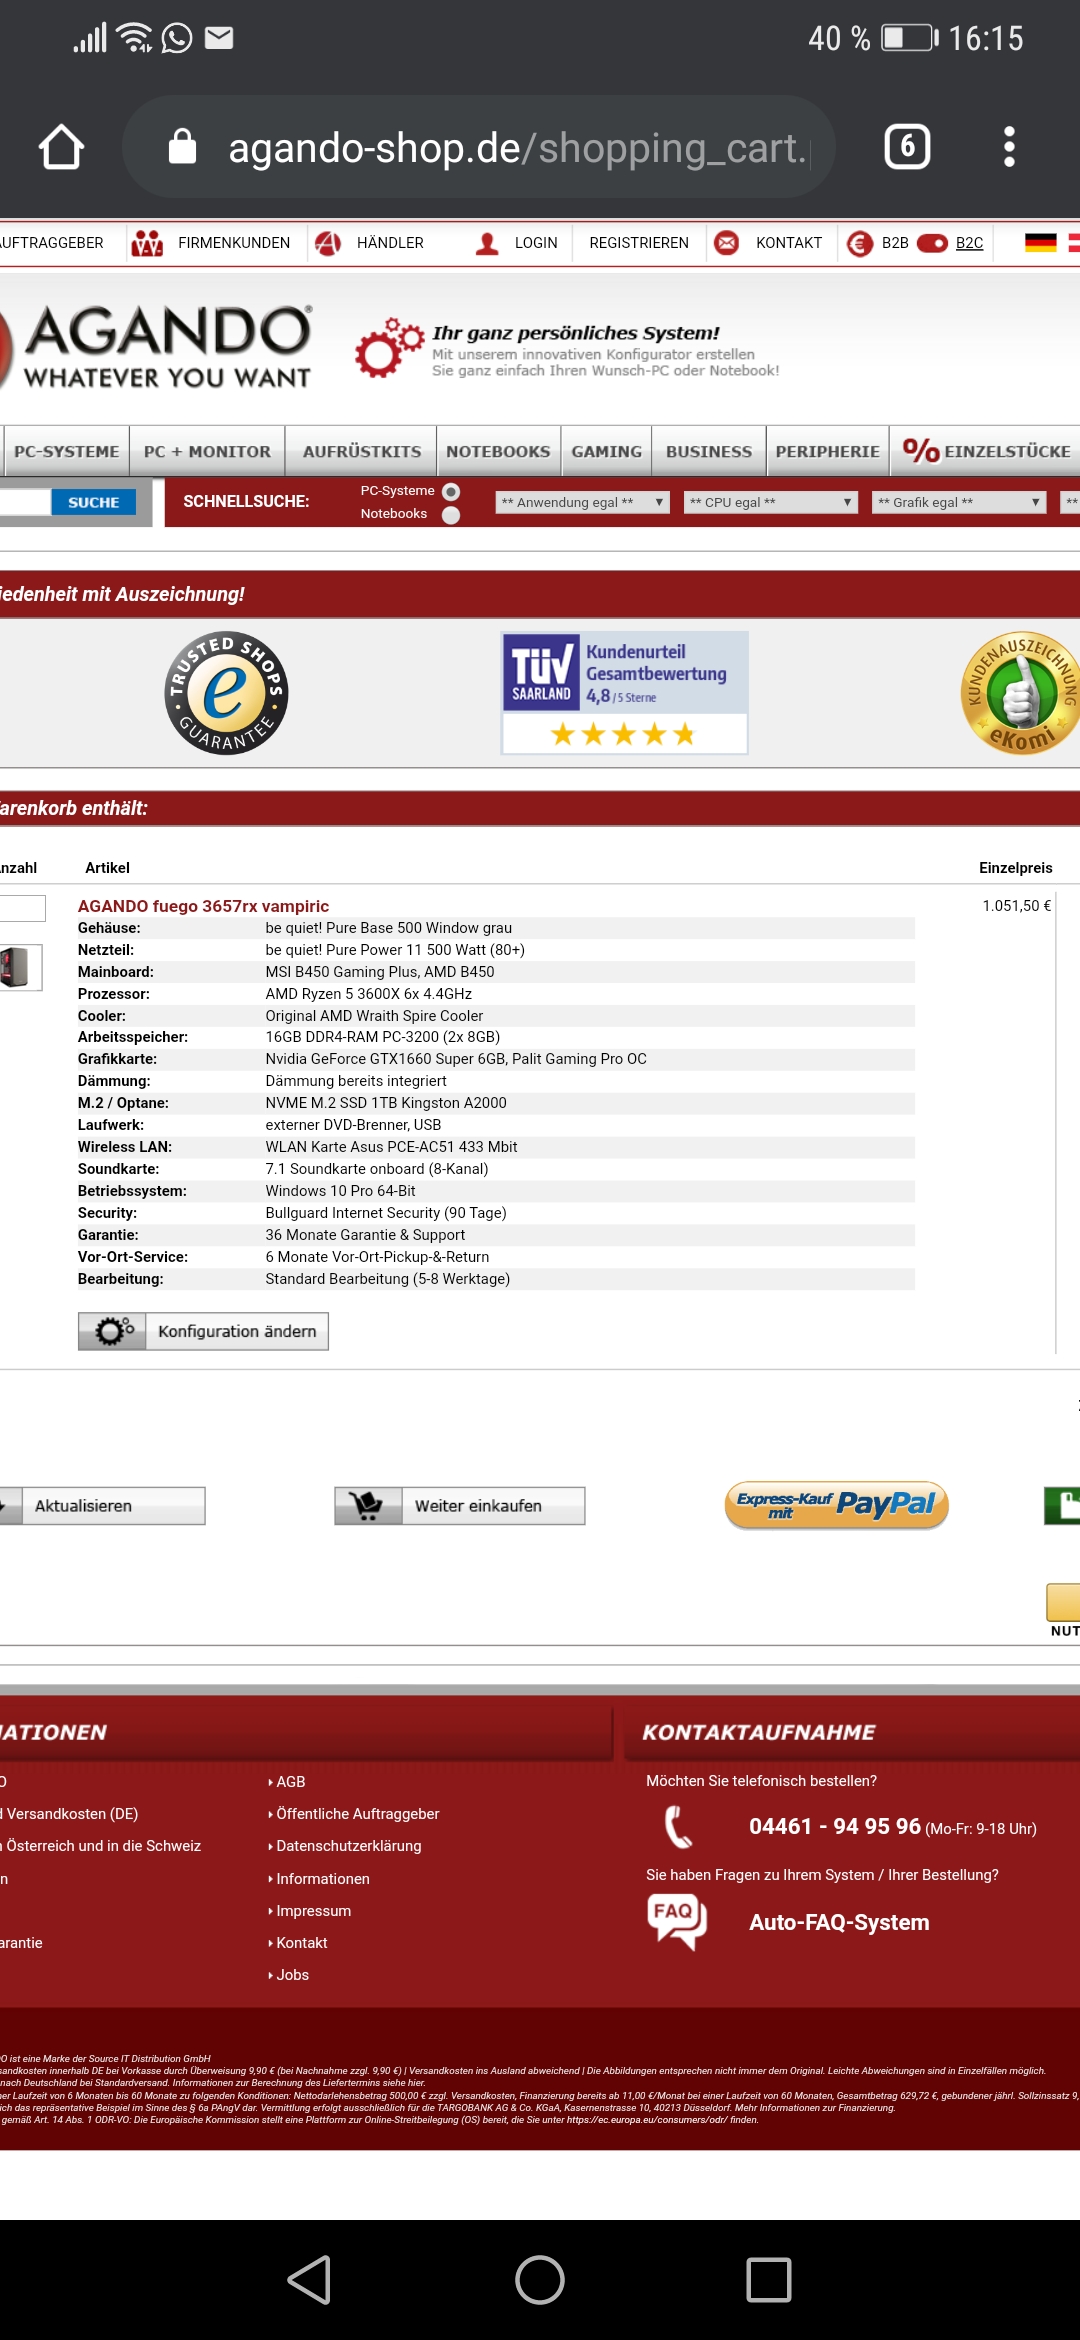The width and height of the screenshot is (1080, 2340).
Task: Open the browser tab switcher showing 6
Action: [x=907, y=147]
